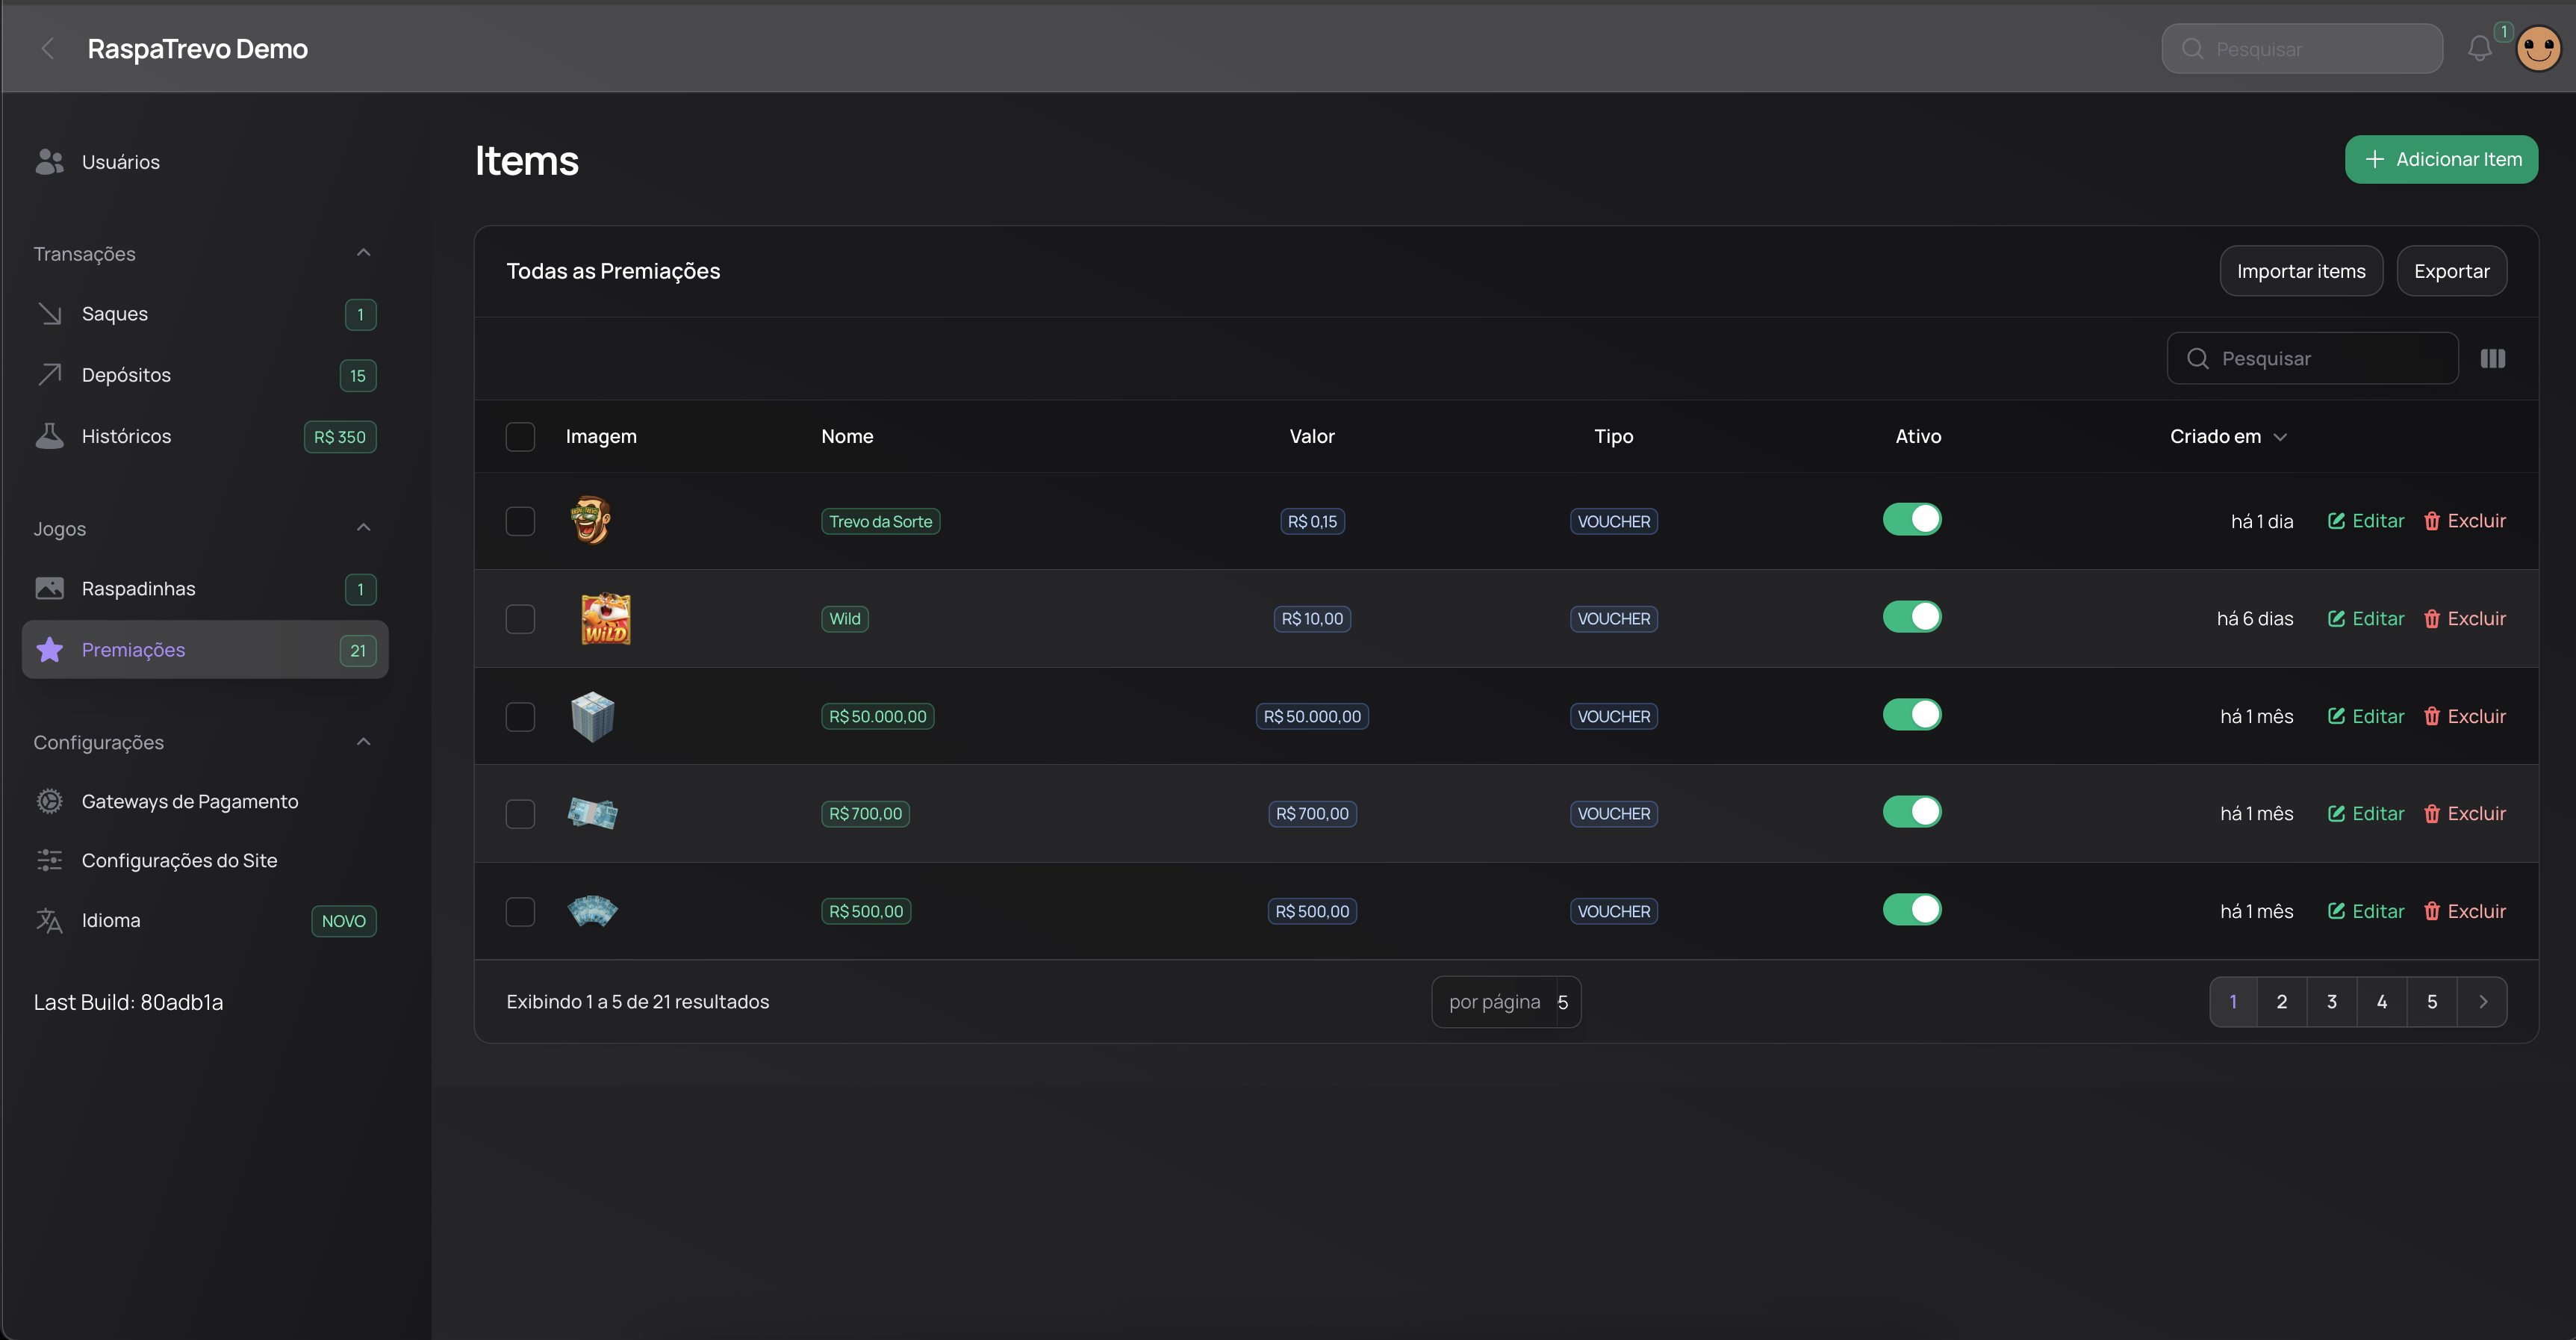The width and height of the screenshot is (2576, 1340).
Task: Collapse the Transações section
Action: pyautogui.click(x=363, y=252)
